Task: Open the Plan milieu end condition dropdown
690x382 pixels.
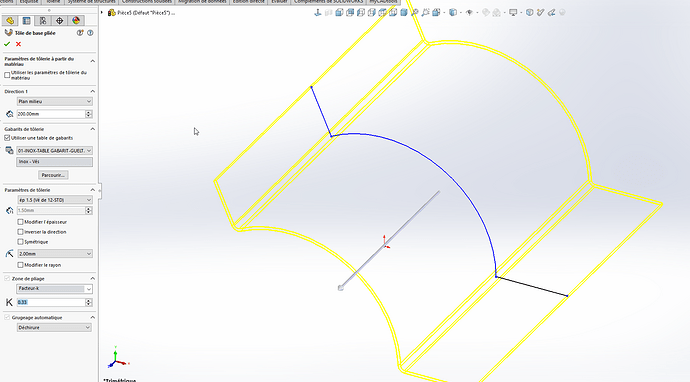Action: point(55,101)
